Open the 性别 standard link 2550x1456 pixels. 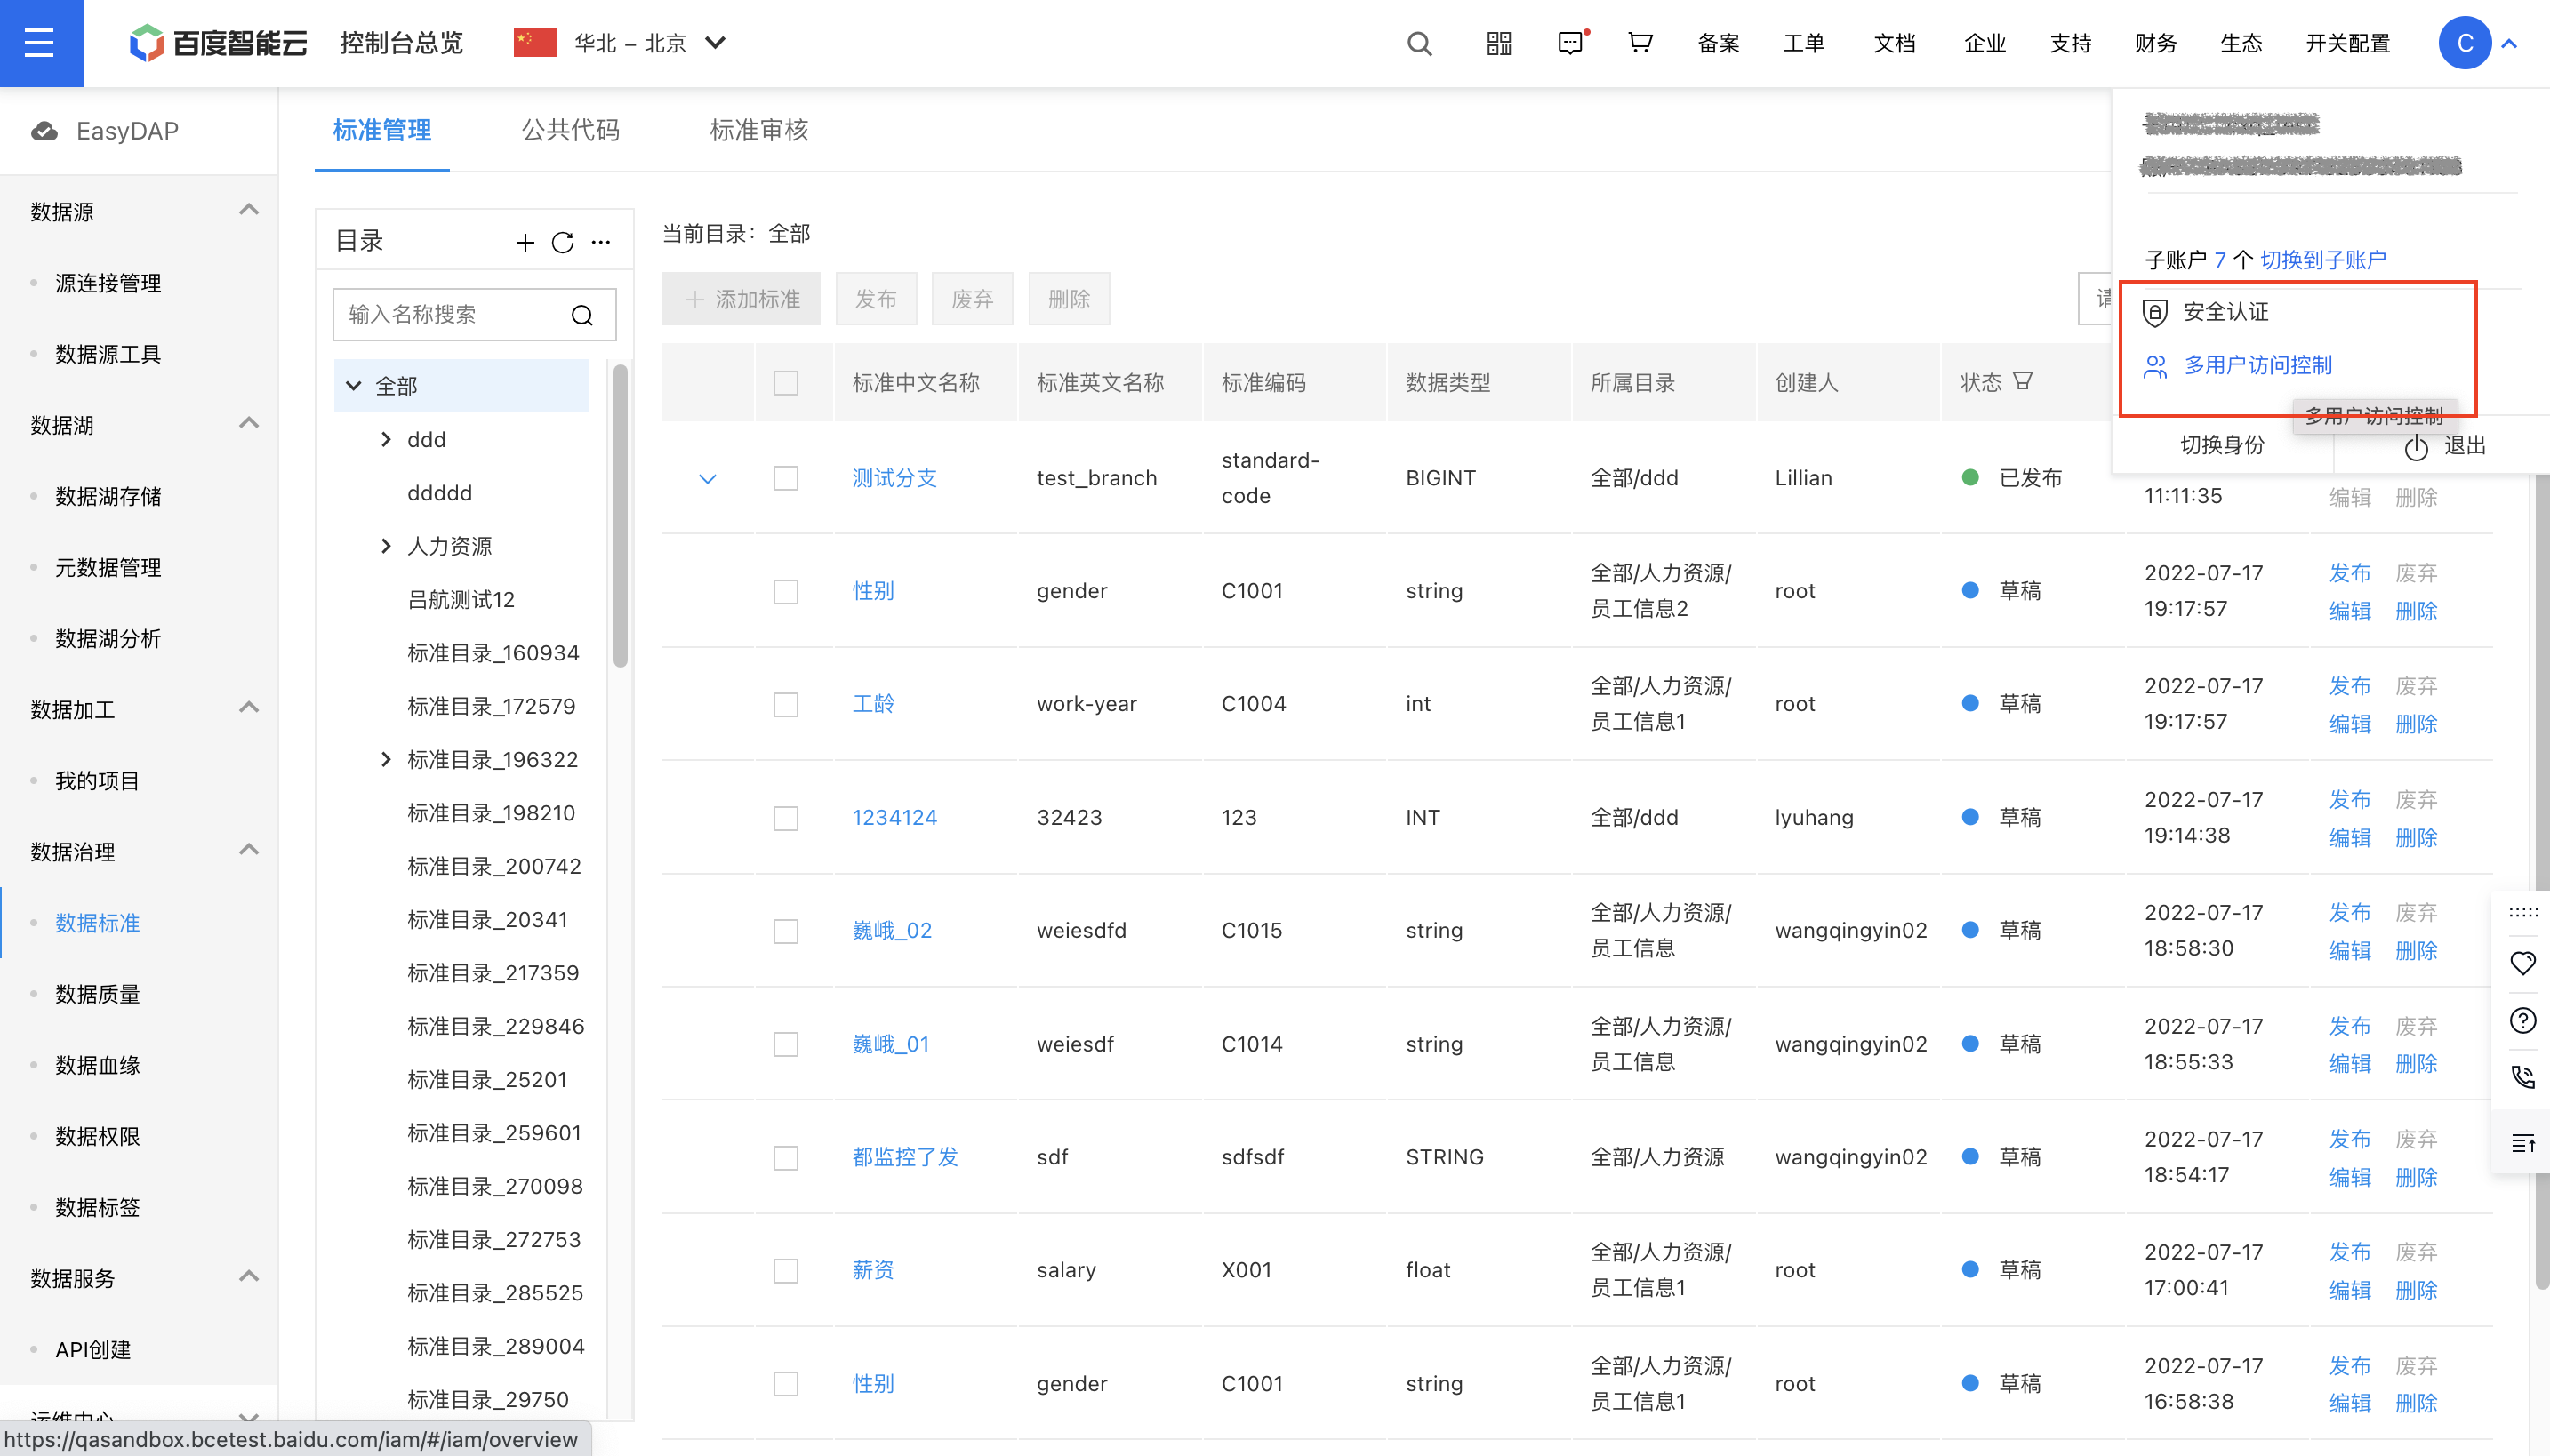[872, 591]
